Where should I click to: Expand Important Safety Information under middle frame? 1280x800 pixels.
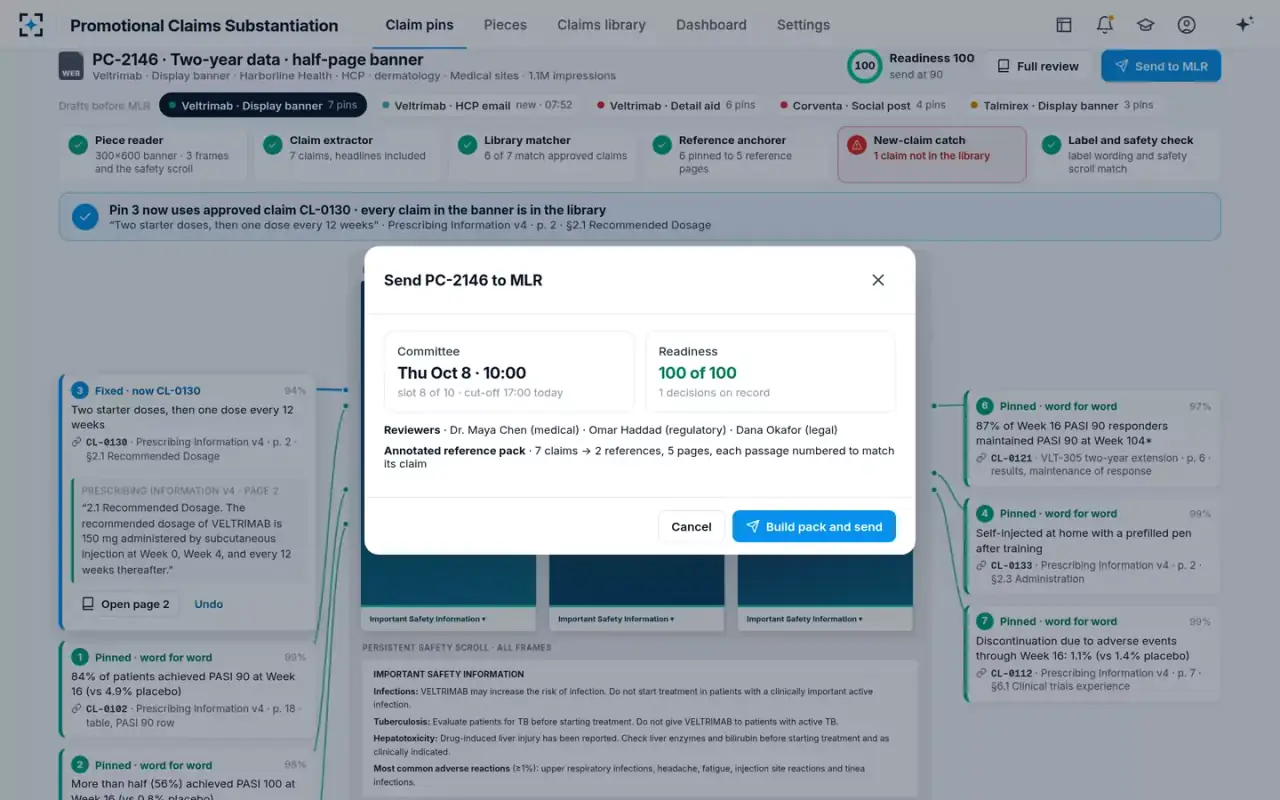coord(615,619)
